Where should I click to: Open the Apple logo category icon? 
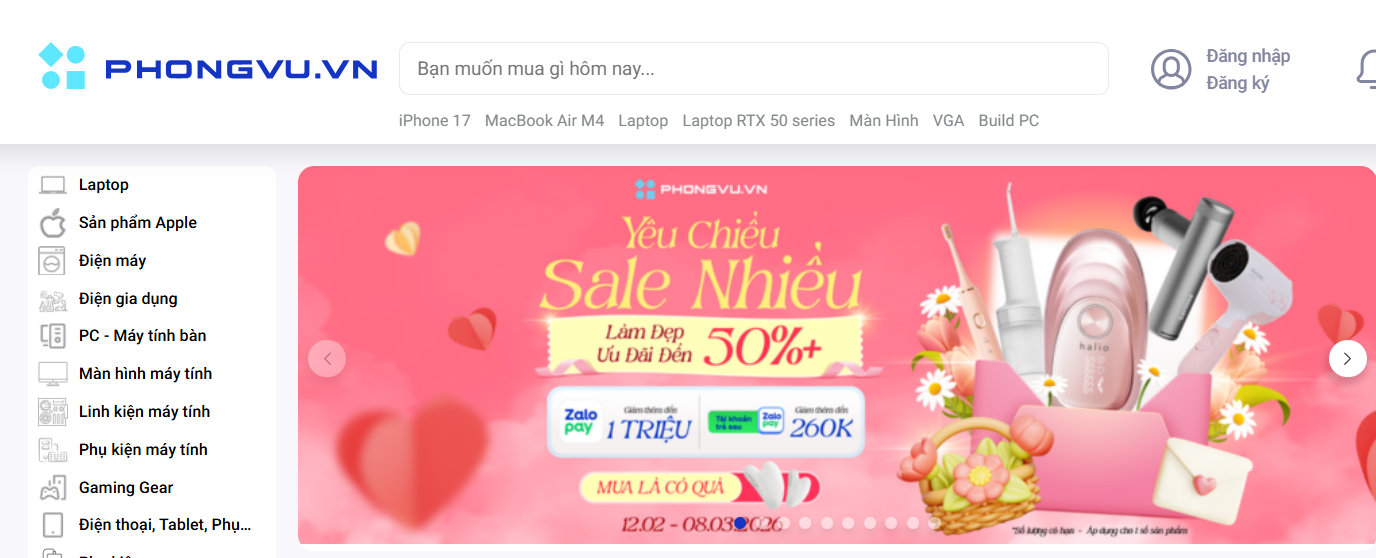point(52,223)
